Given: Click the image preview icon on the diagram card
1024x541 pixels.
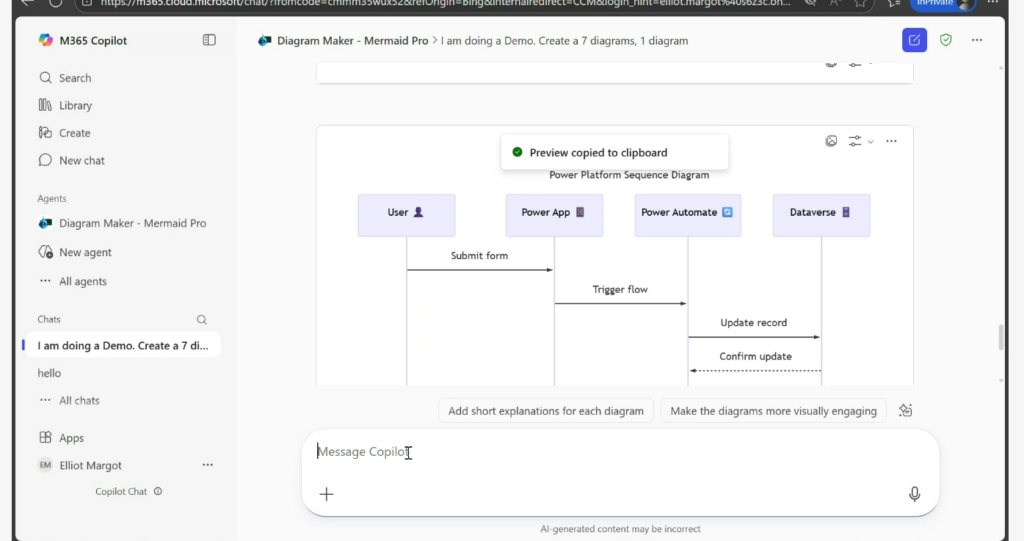Looking at the screenshot, I should pos(831,141).
